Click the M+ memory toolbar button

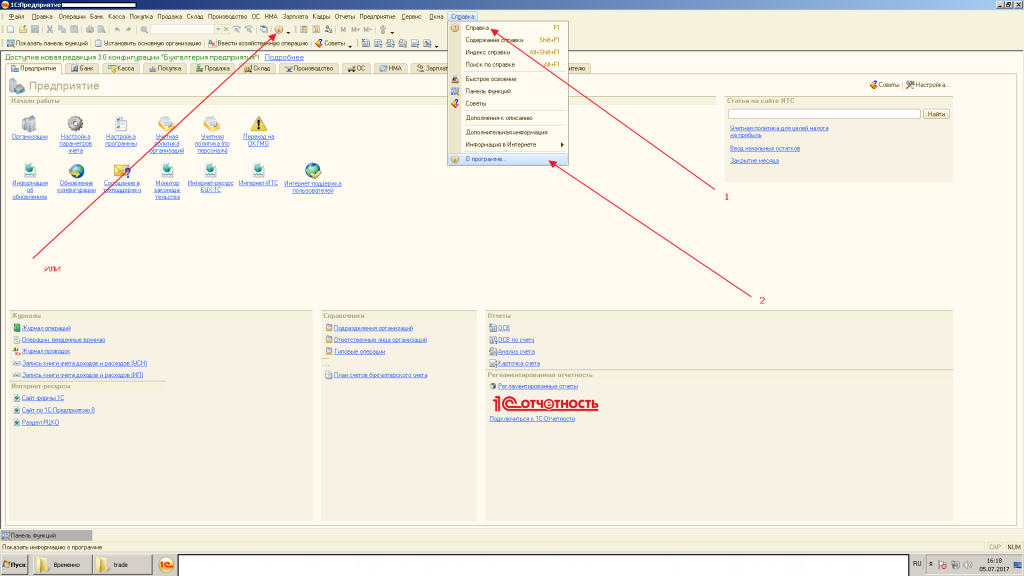click(x=355, y=29)
